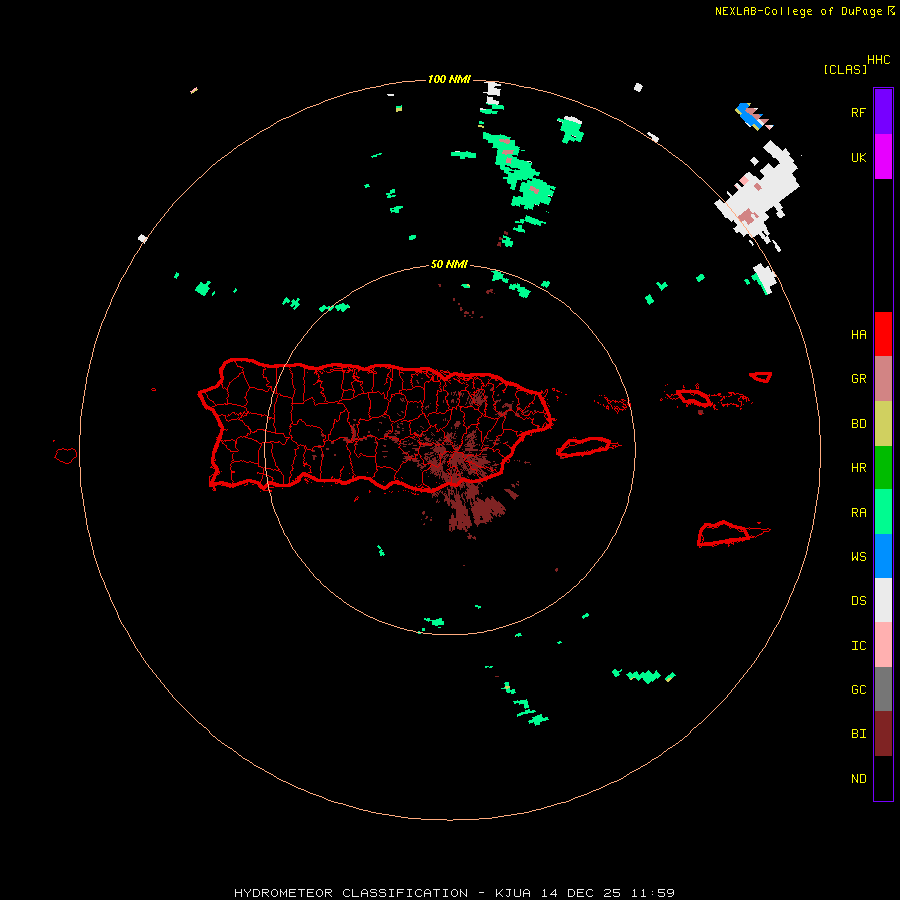Image resolution: width=900 pixels, height=900 pixels.
Task: Click the large green rain cell north
Action: [519, 170]
